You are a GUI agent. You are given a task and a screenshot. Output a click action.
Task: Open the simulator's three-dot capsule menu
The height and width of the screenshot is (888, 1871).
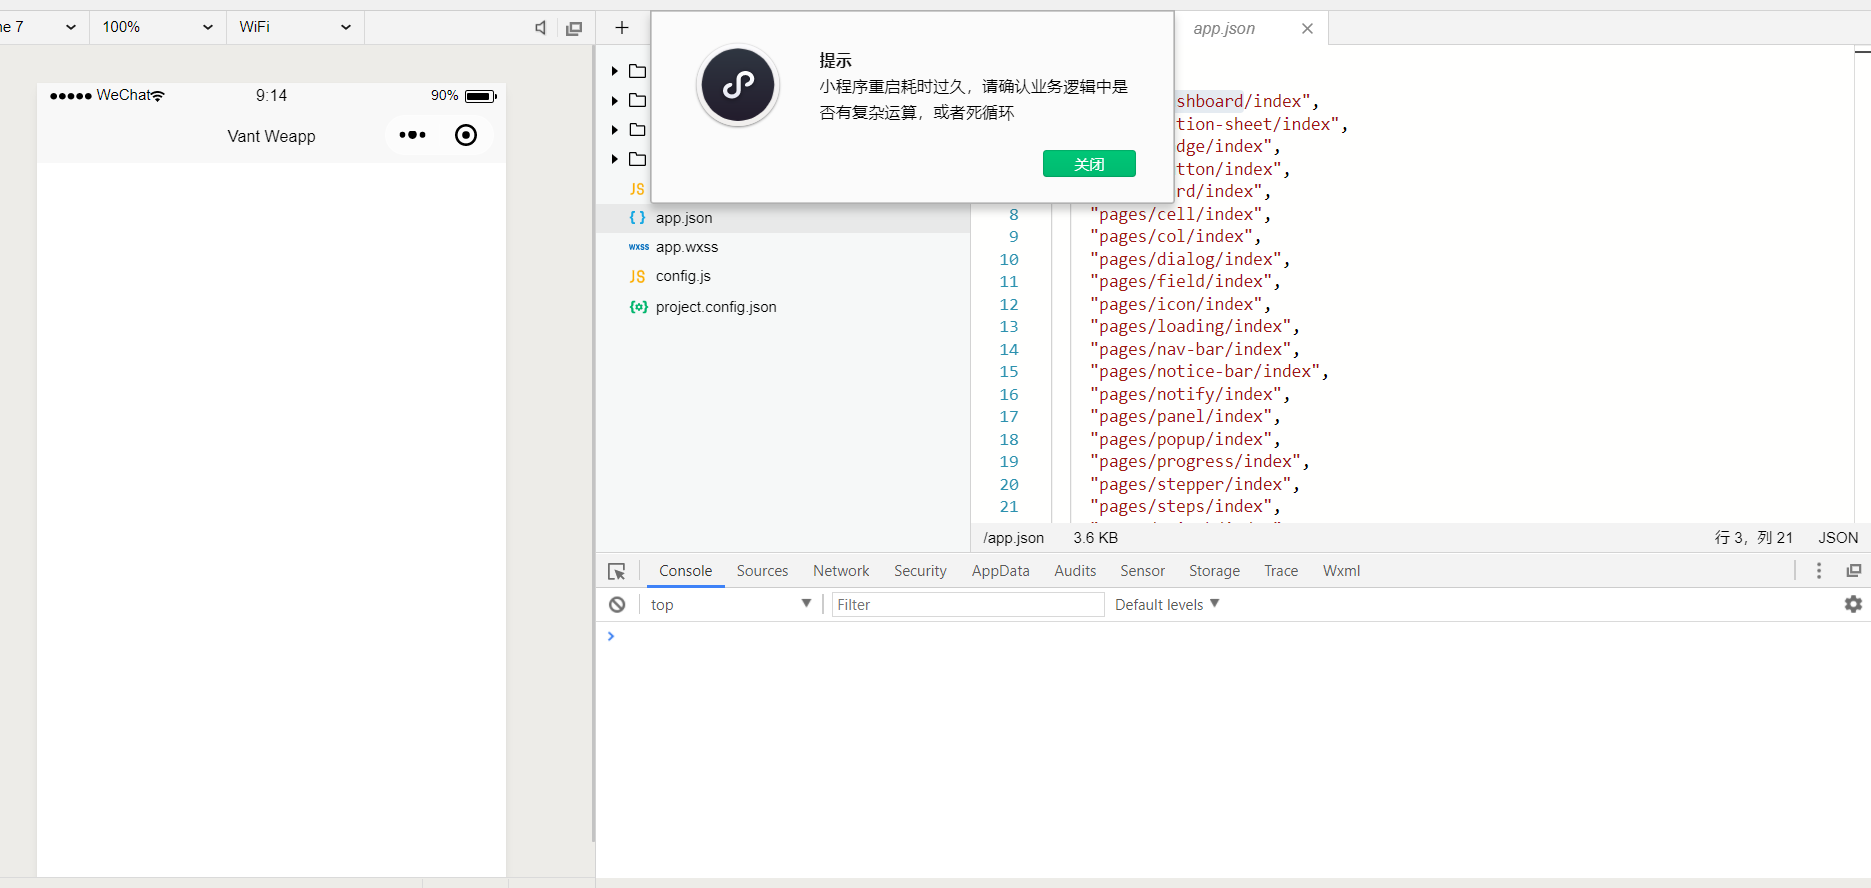point(412,135)
